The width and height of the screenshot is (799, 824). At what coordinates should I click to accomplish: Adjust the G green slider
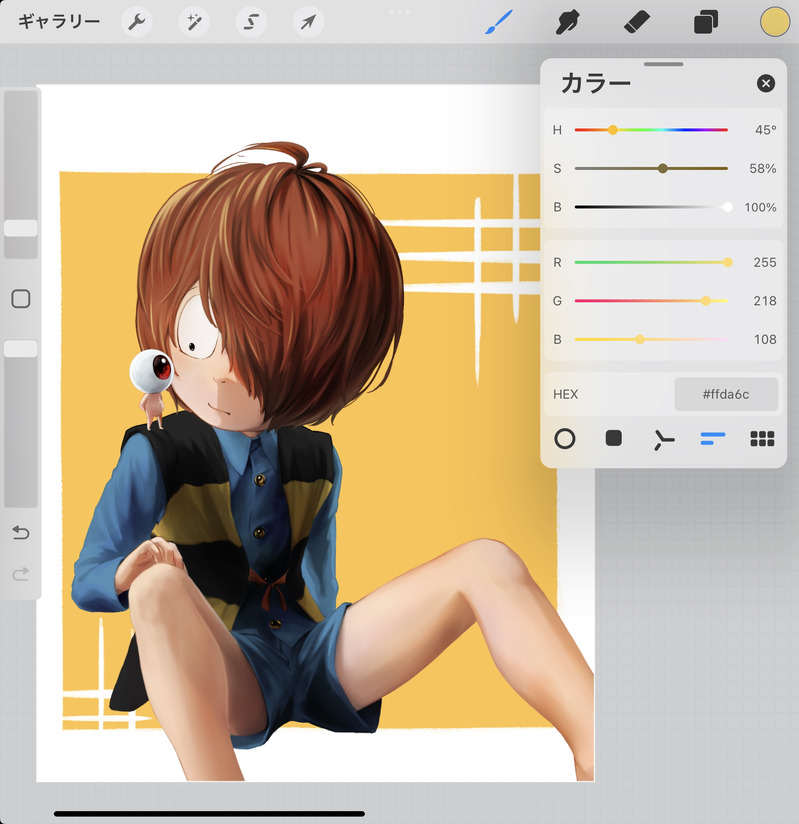coord(651,301)
